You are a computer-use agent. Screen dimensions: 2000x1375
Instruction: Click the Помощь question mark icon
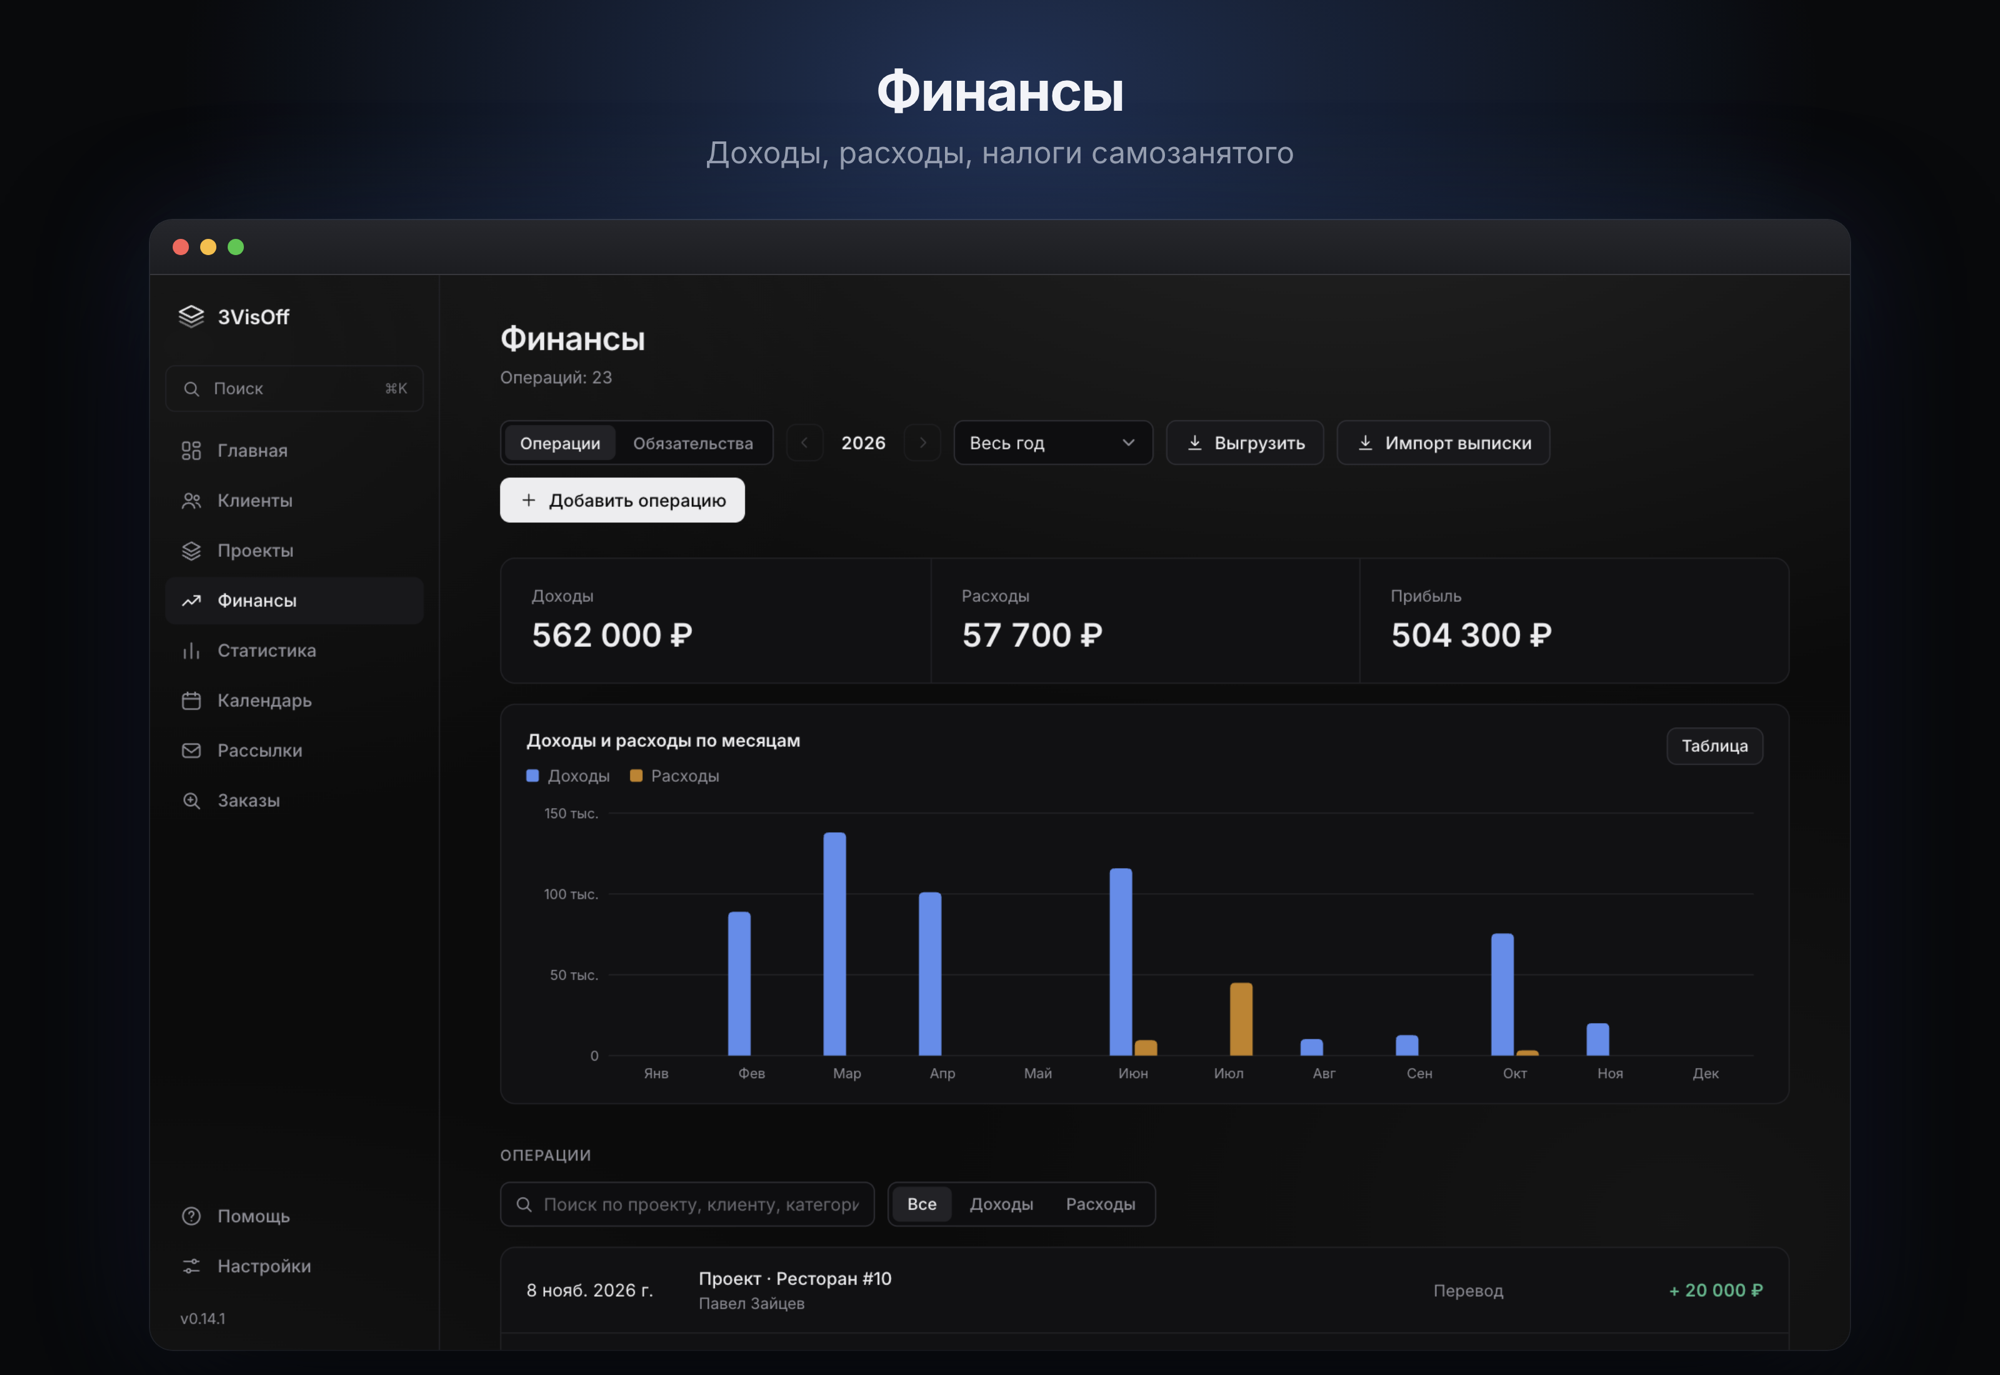click(x=191, y=1216)
